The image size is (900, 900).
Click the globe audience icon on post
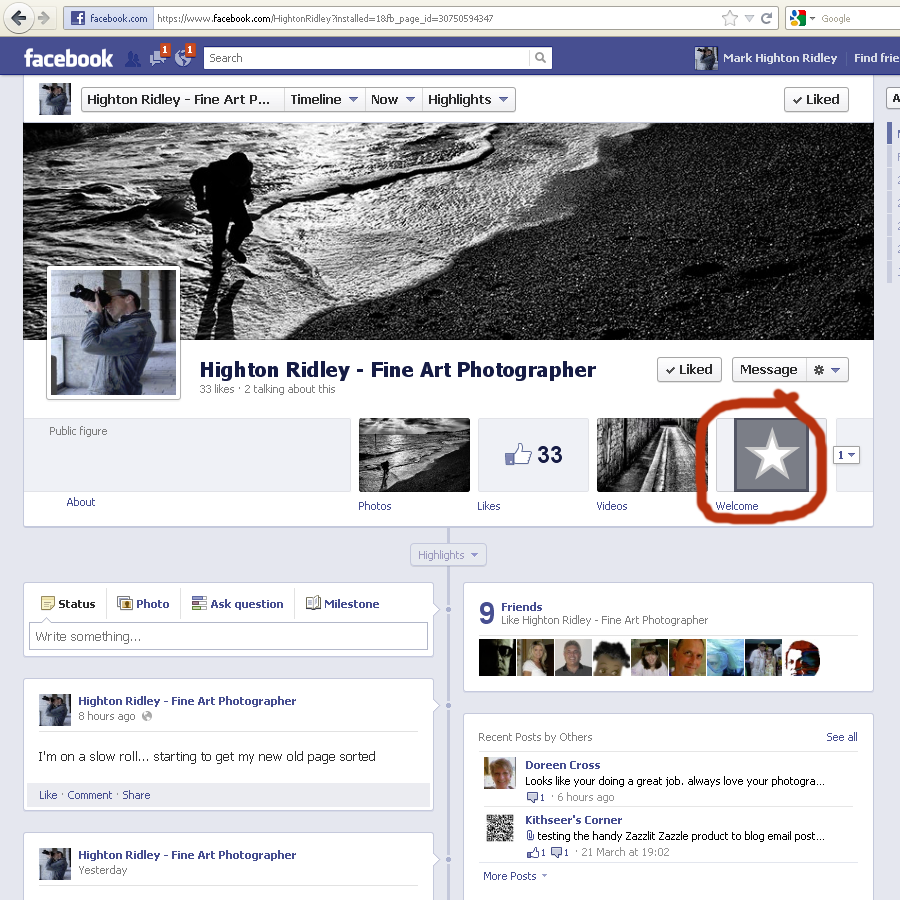[147, 716]
